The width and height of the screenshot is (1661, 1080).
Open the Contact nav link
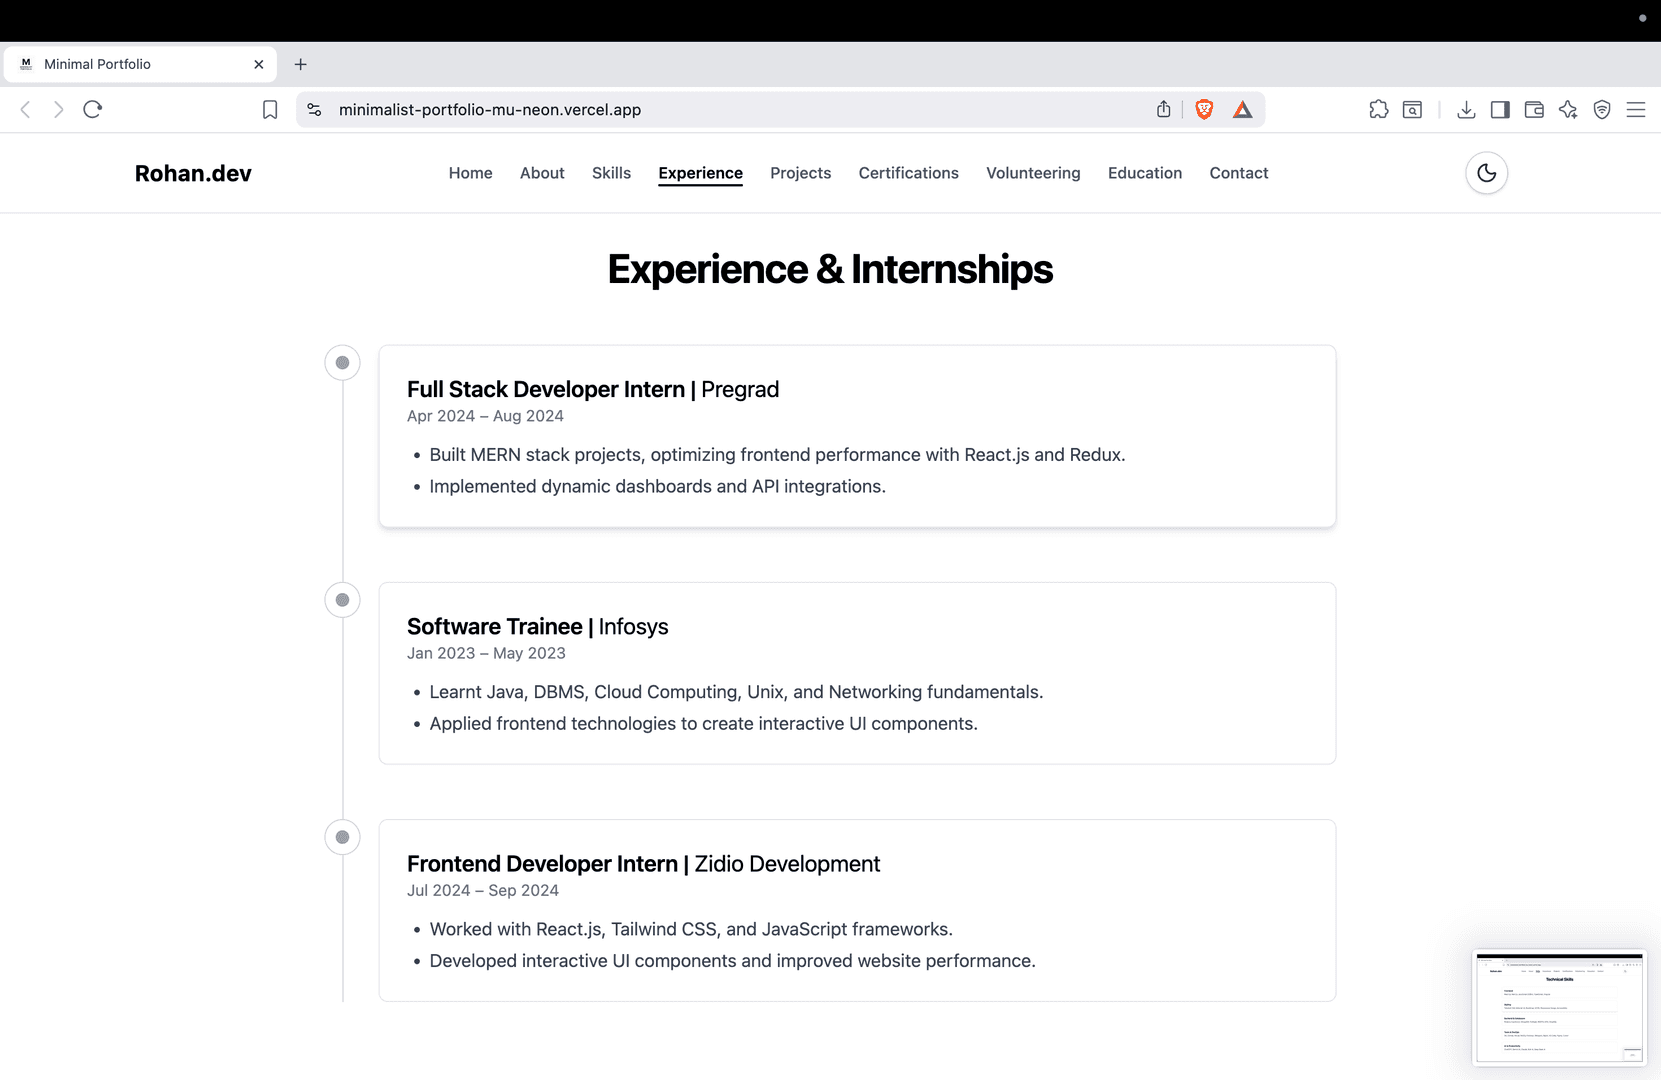point(1238,173)
